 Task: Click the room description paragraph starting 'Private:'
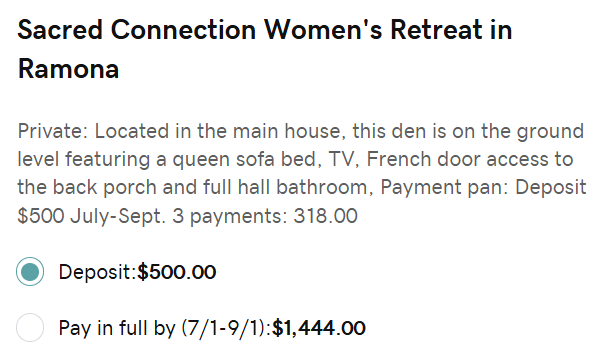click(x=302, y=173)
